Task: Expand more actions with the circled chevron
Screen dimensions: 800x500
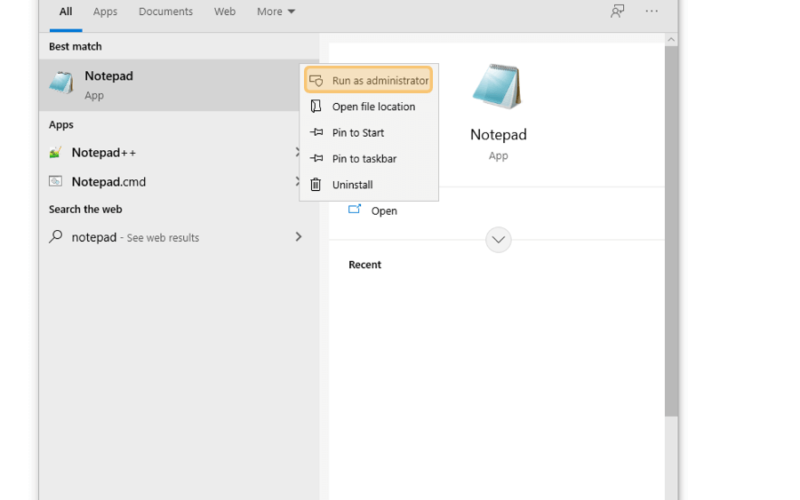Action: tap(498, 239)
